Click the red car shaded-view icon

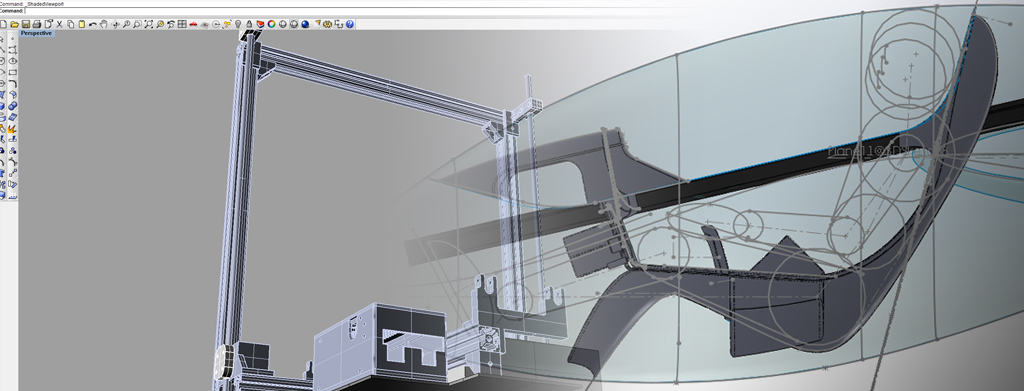point(193,24)
